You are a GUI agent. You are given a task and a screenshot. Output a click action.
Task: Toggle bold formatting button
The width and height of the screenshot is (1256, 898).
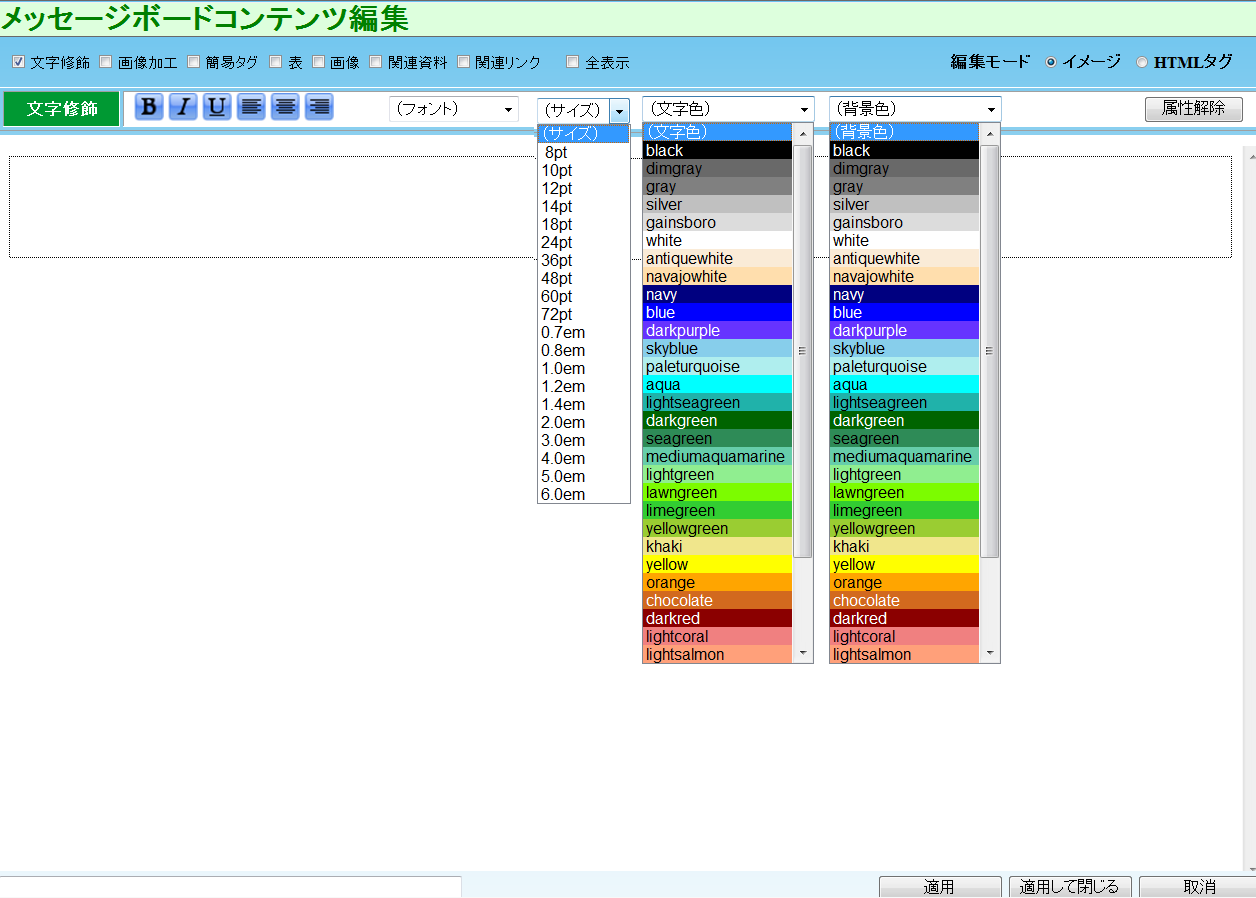[149, 107]
